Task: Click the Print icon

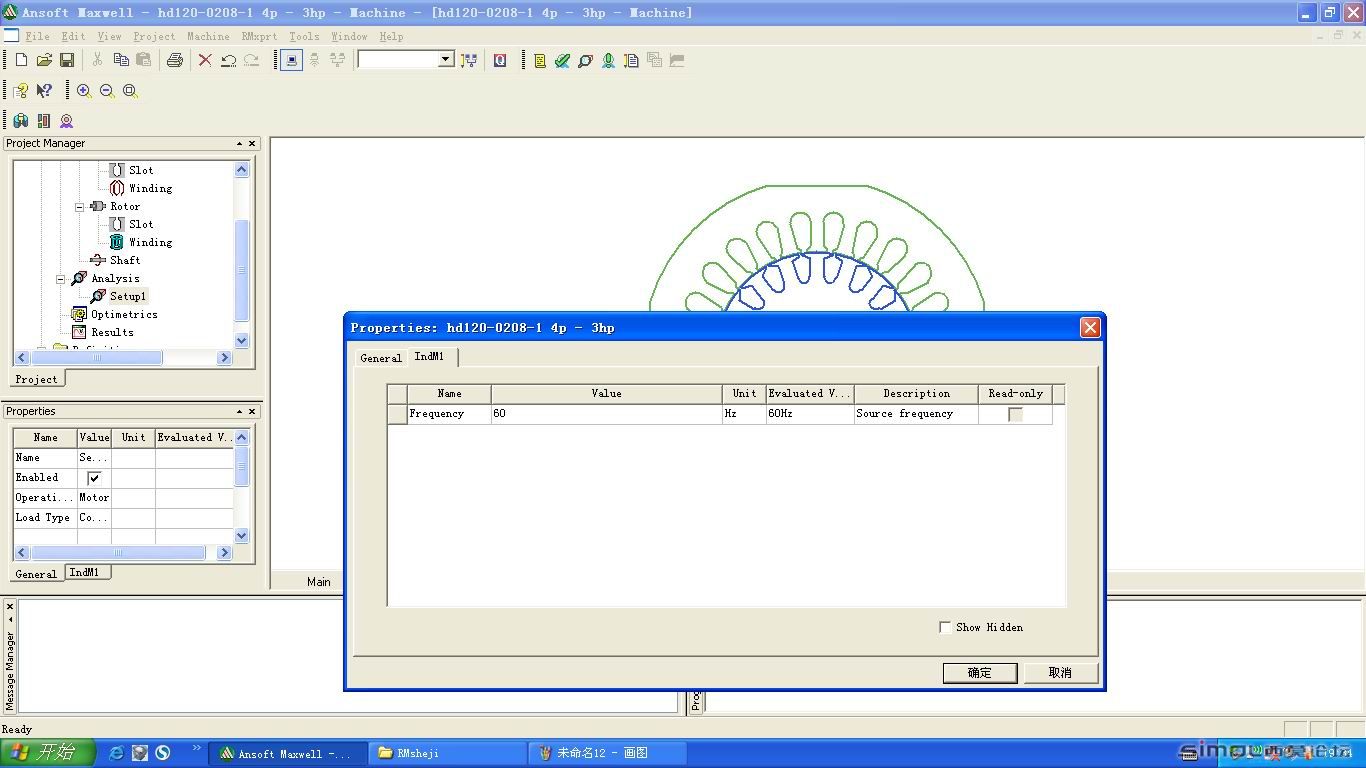Action: pyautogui.click(x=175, y=60)
